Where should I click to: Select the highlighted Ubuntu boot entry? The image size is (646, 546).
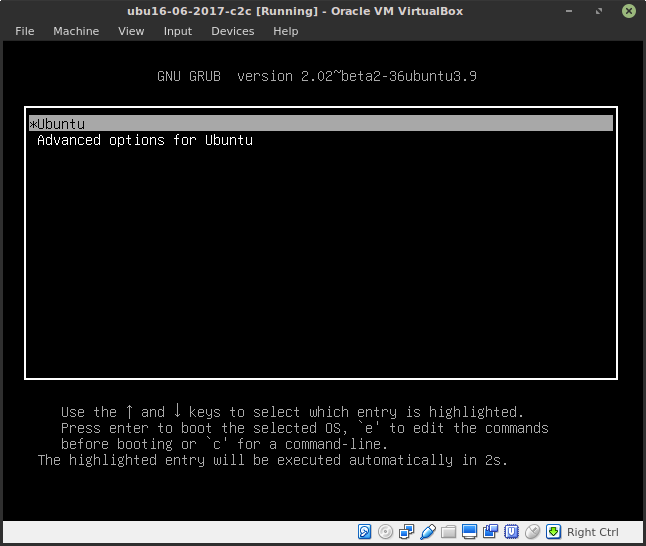click(321, 124)
